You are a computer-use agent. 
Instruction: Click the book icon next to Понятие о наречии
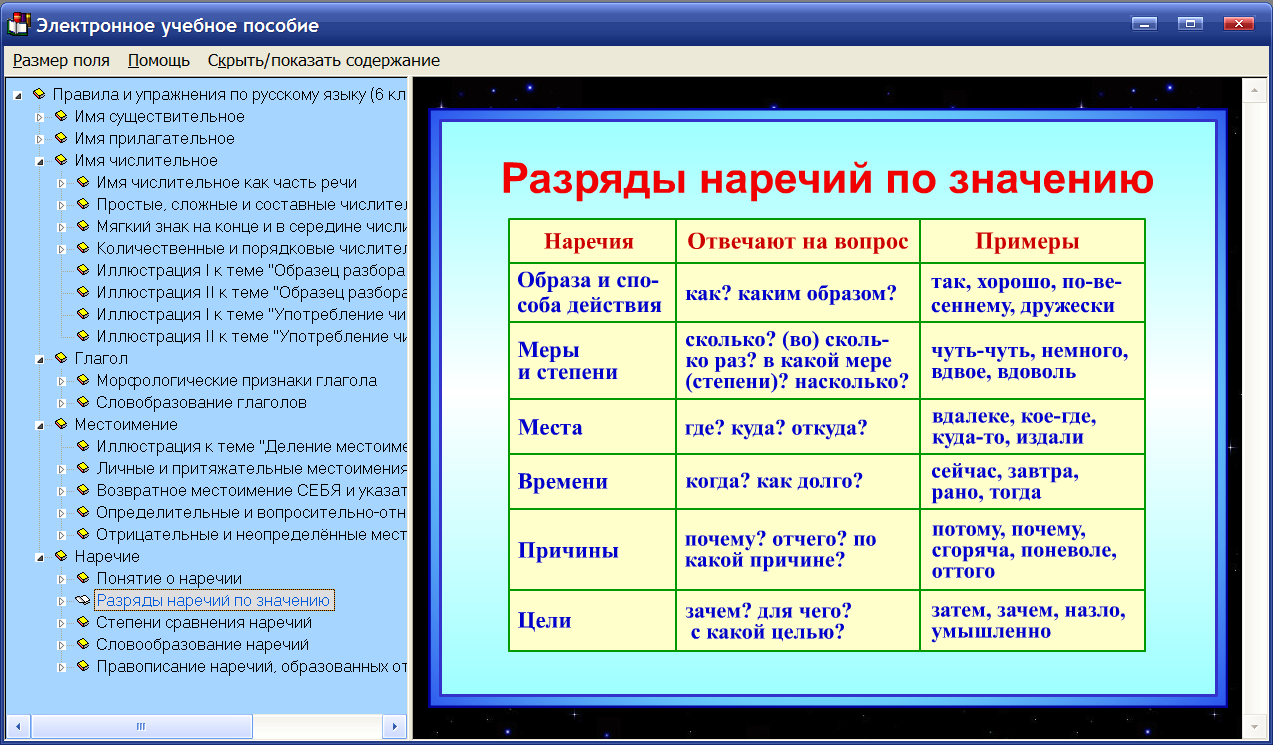point(85,578)
